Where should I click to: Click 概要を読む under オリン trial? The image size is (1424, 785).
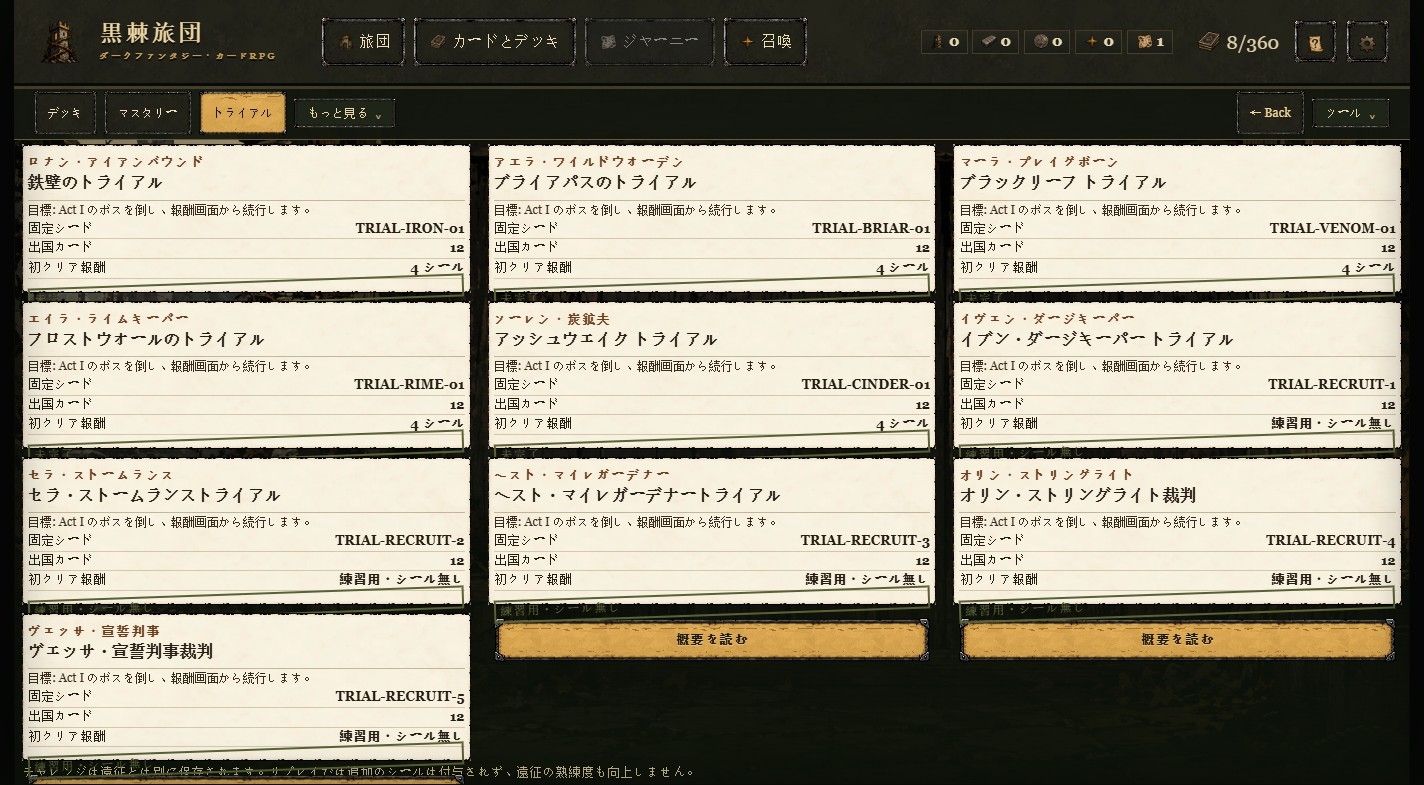click(x=1178, y=640)
